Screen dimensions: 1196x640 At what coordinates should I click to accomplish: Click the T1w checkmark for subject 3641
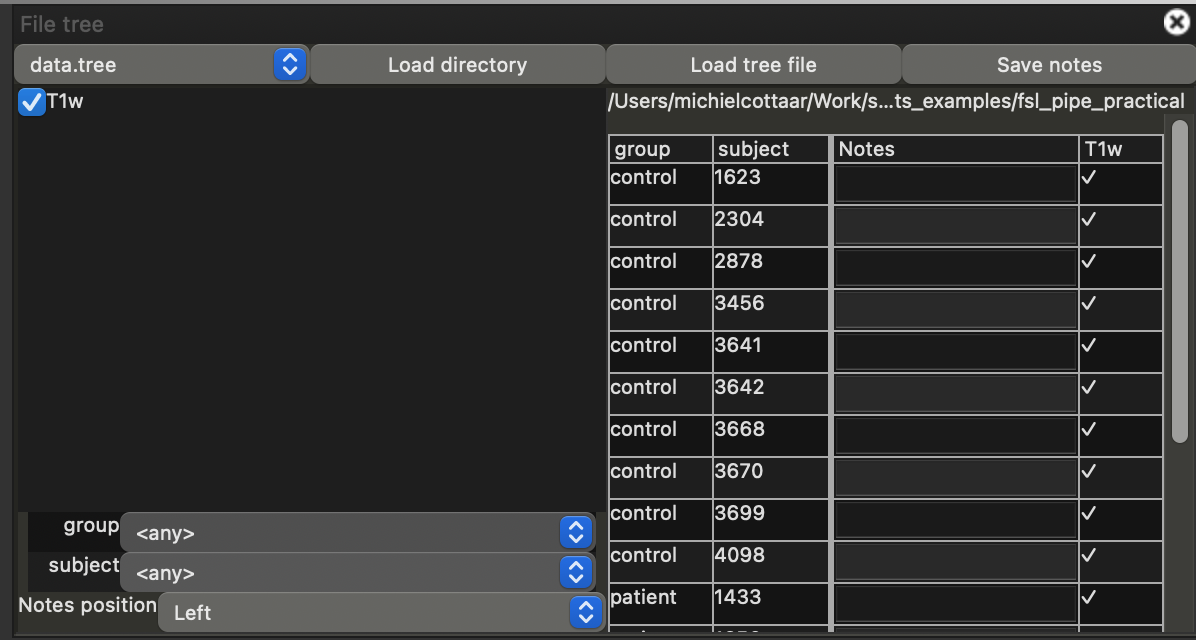(x=1090, y=345)
